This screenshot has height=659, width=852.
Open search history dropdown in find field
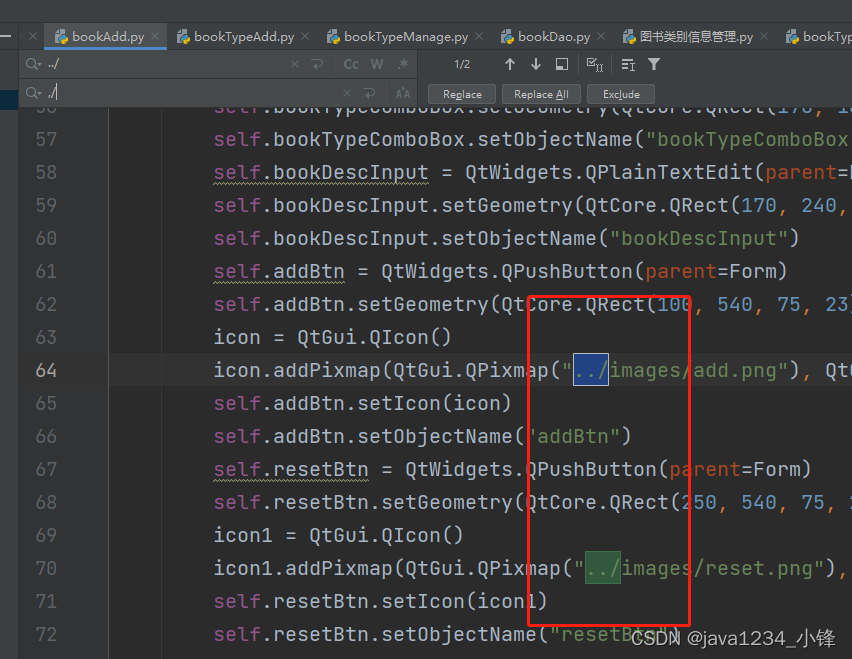(34, 64)
